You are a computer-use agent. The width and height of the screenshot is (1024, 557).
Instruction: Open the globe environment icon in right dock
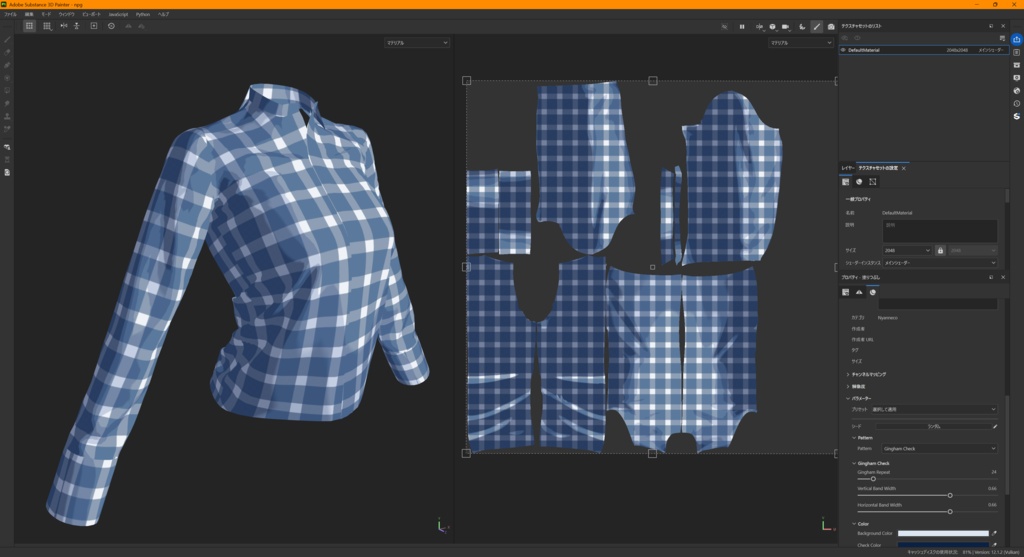point(1017,91)
